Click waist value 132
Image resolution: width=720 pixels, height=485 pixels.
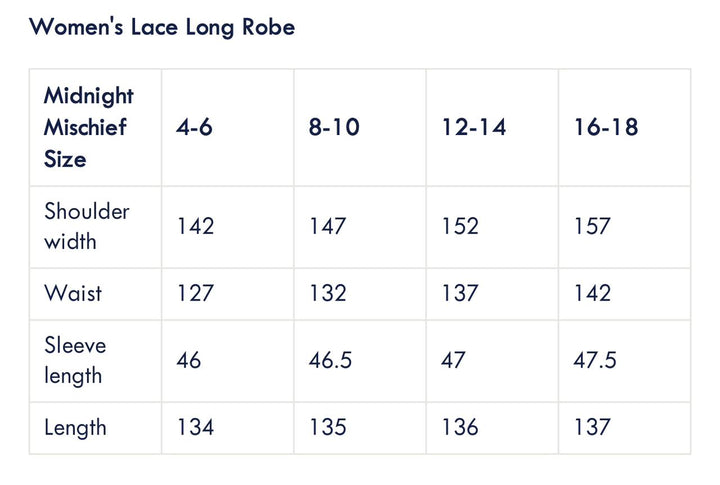(328, 294)
